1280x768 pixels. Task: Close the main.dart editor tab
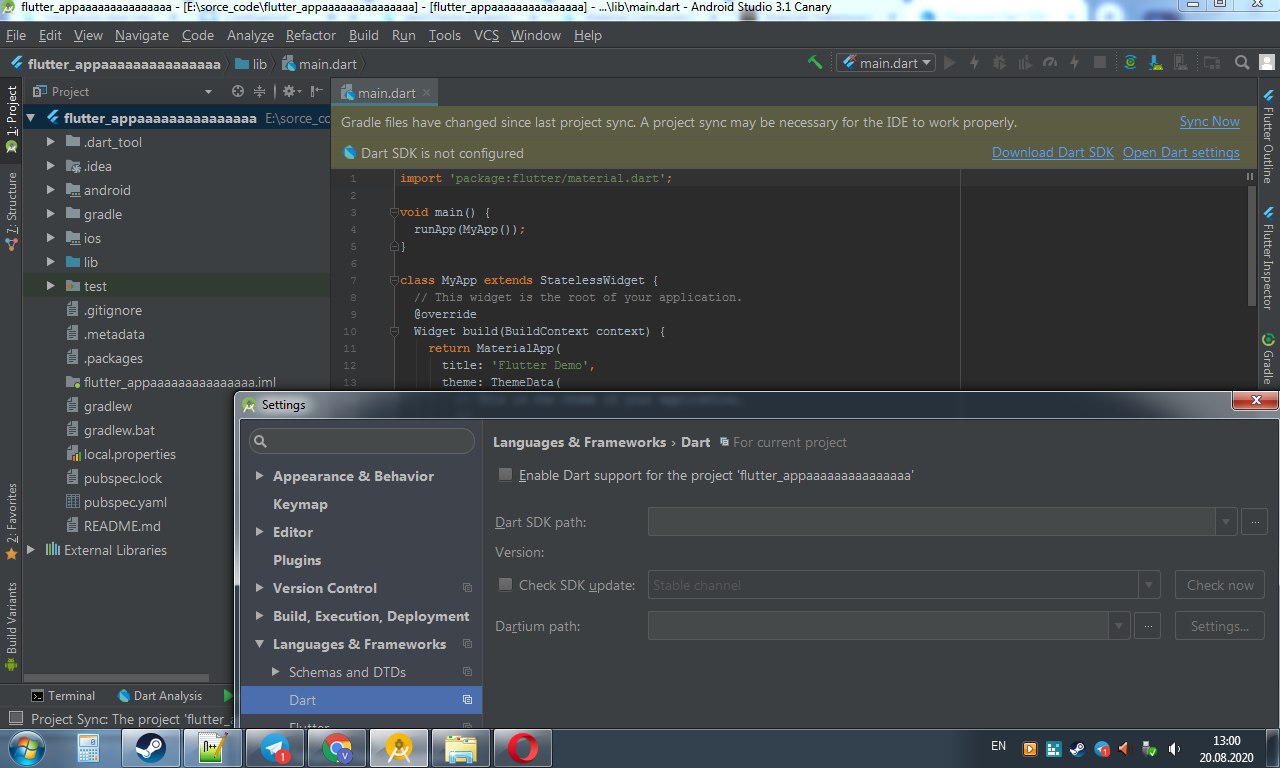(x=426, y=93)
